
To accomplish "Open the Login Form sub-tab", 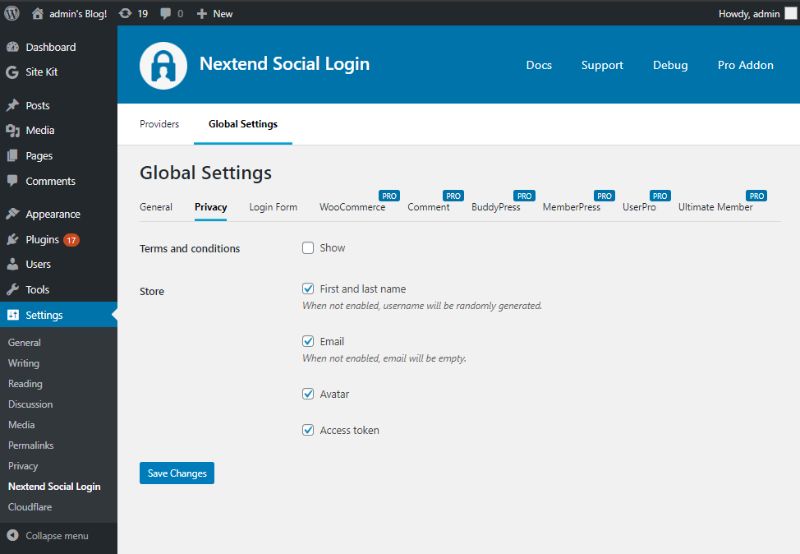I will [273, 207].
